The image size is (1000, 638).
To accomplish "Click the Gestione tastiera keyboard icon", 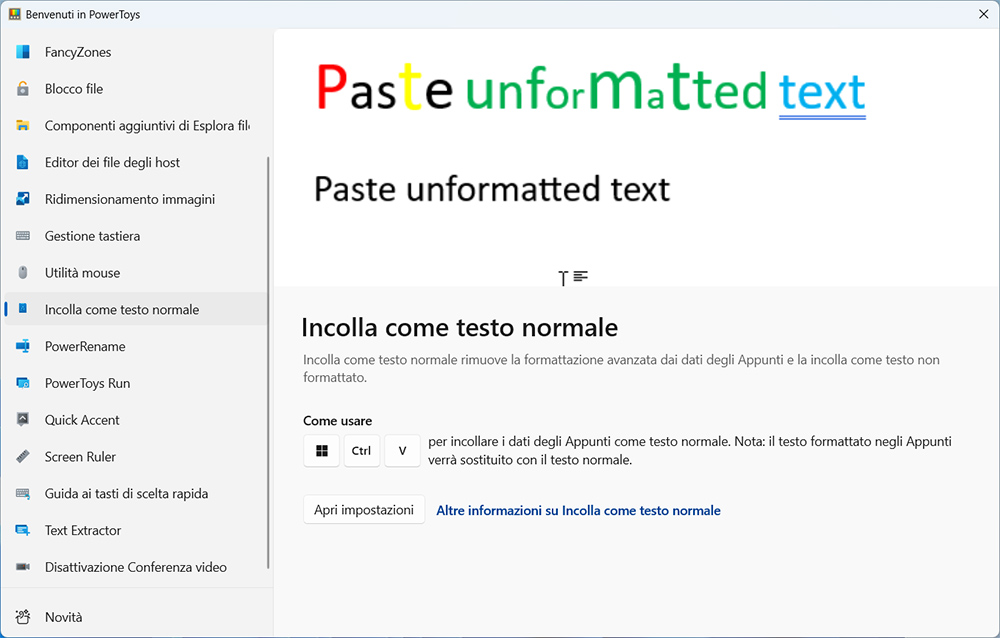I will (x=23, y=236).
